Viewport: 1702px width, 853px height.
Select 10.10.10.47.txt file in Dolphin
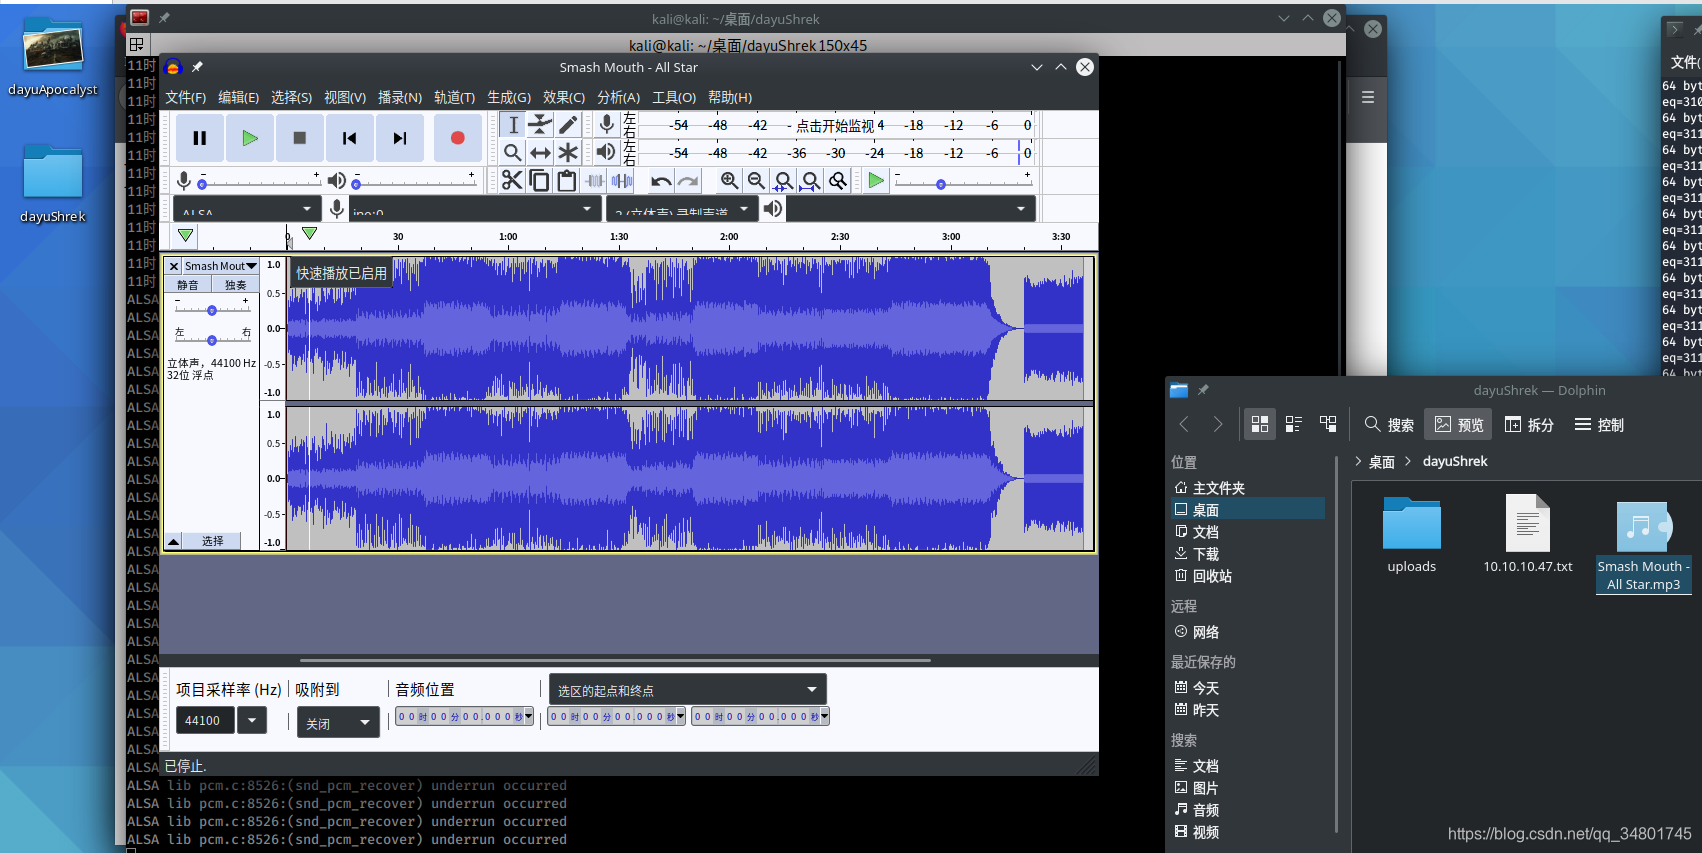pos(1528,536)
